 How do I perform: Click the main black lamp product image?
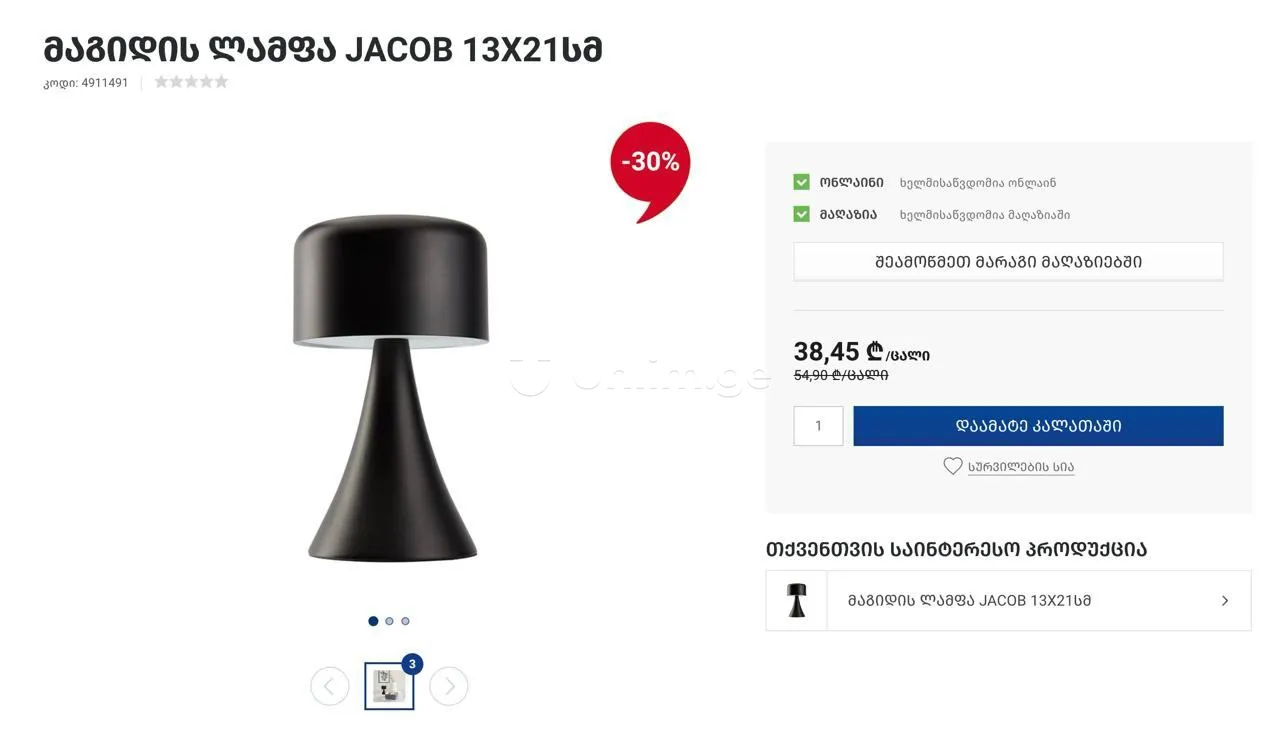[x=391, y=388]
